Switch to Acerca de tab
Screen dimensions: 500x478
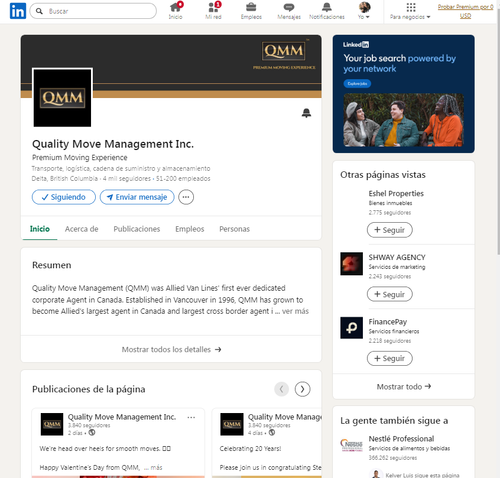click(x=82, y=229)
